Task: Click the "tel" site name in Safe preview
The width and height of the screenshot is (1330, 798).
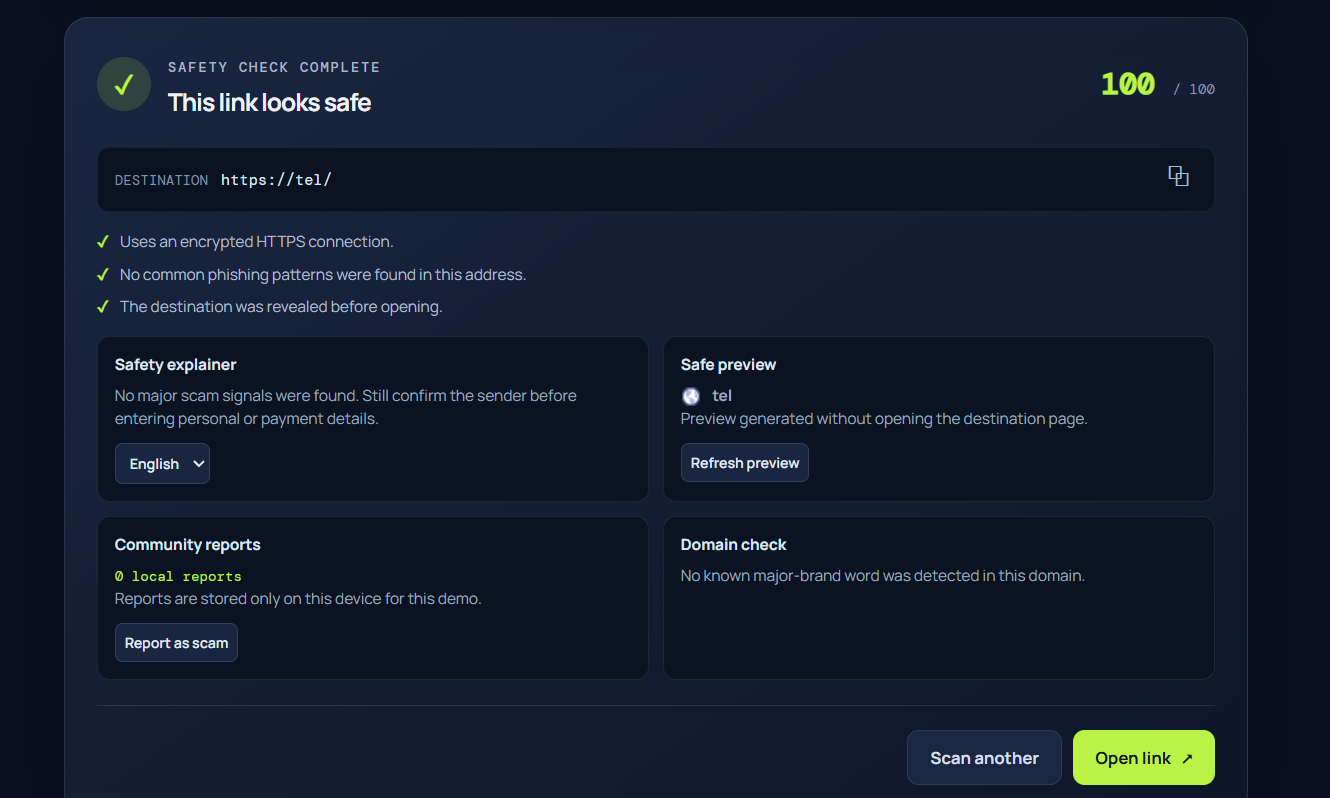Action: tap(722, 396)
